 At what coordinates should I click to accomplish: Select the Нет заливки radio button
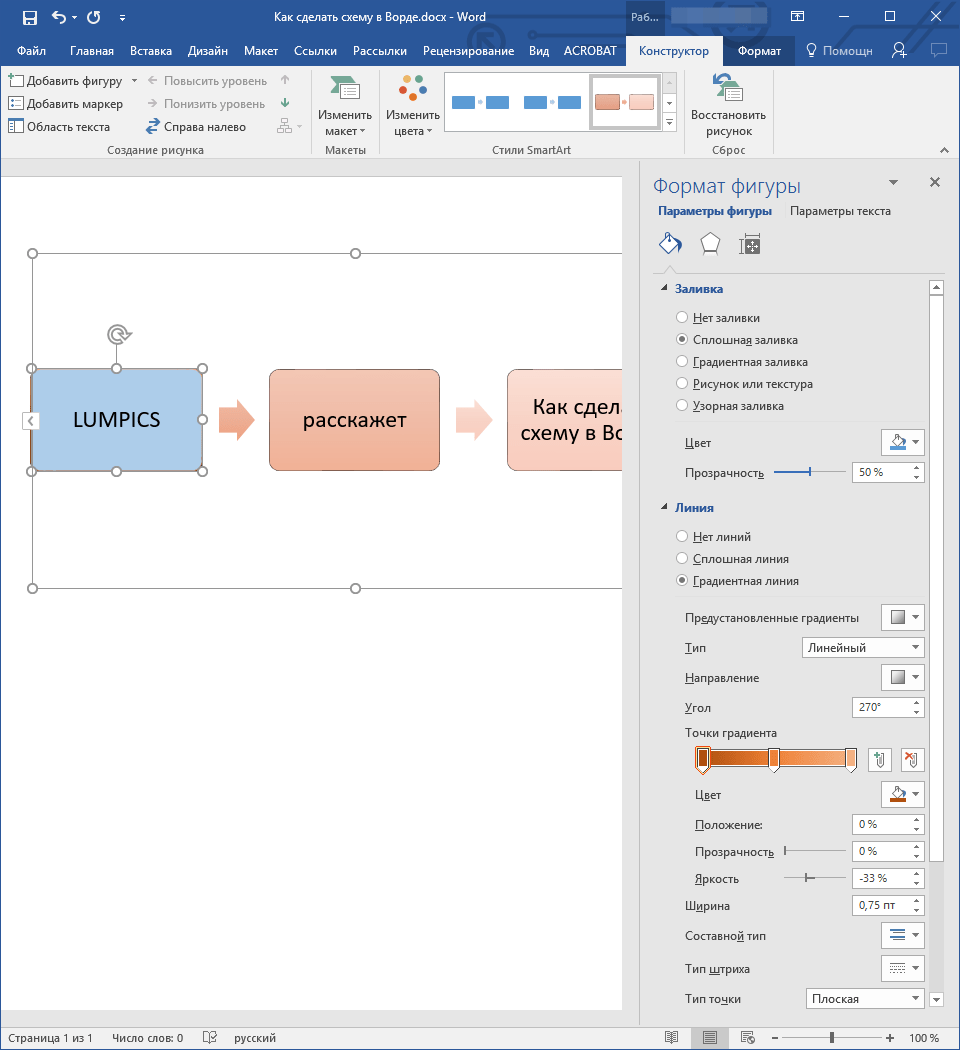pos(682,318)
